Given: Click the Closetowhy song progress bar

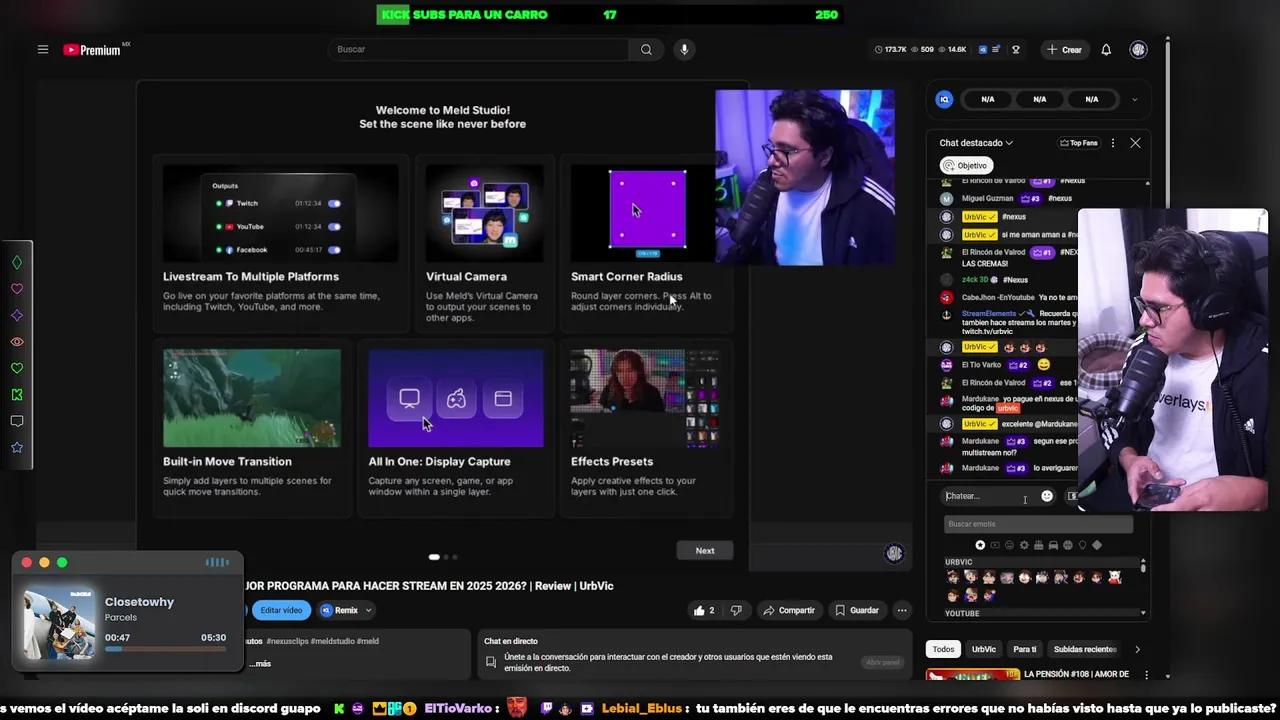Looking at the screenshot, I should click(x=165, y=649).
